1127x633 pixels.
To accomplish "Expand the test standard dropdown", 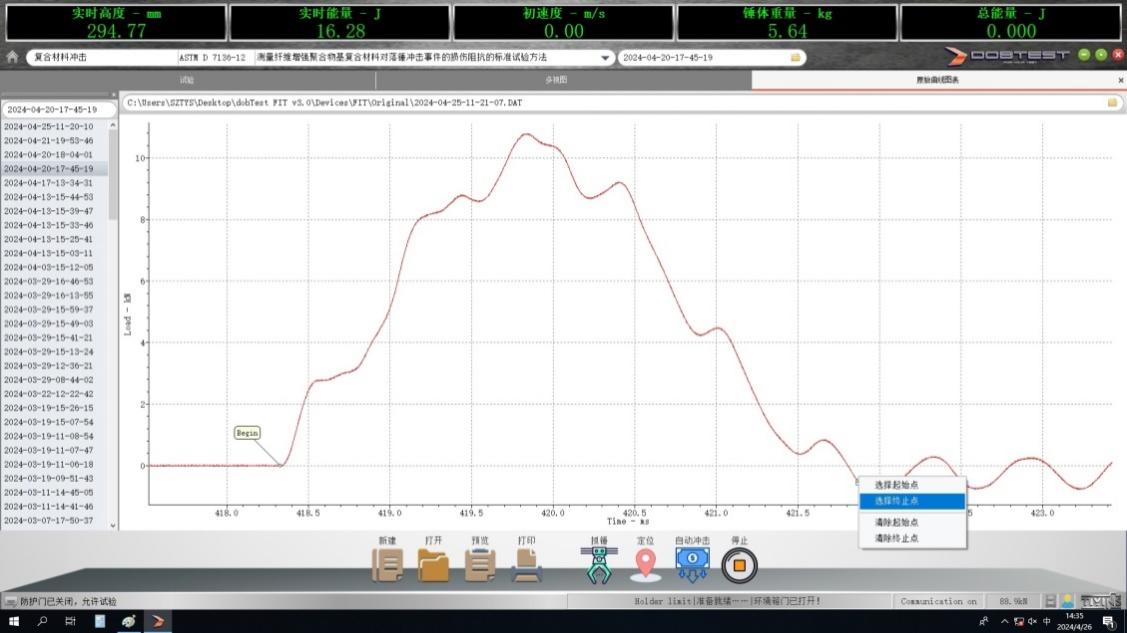I will click(604, 57).
